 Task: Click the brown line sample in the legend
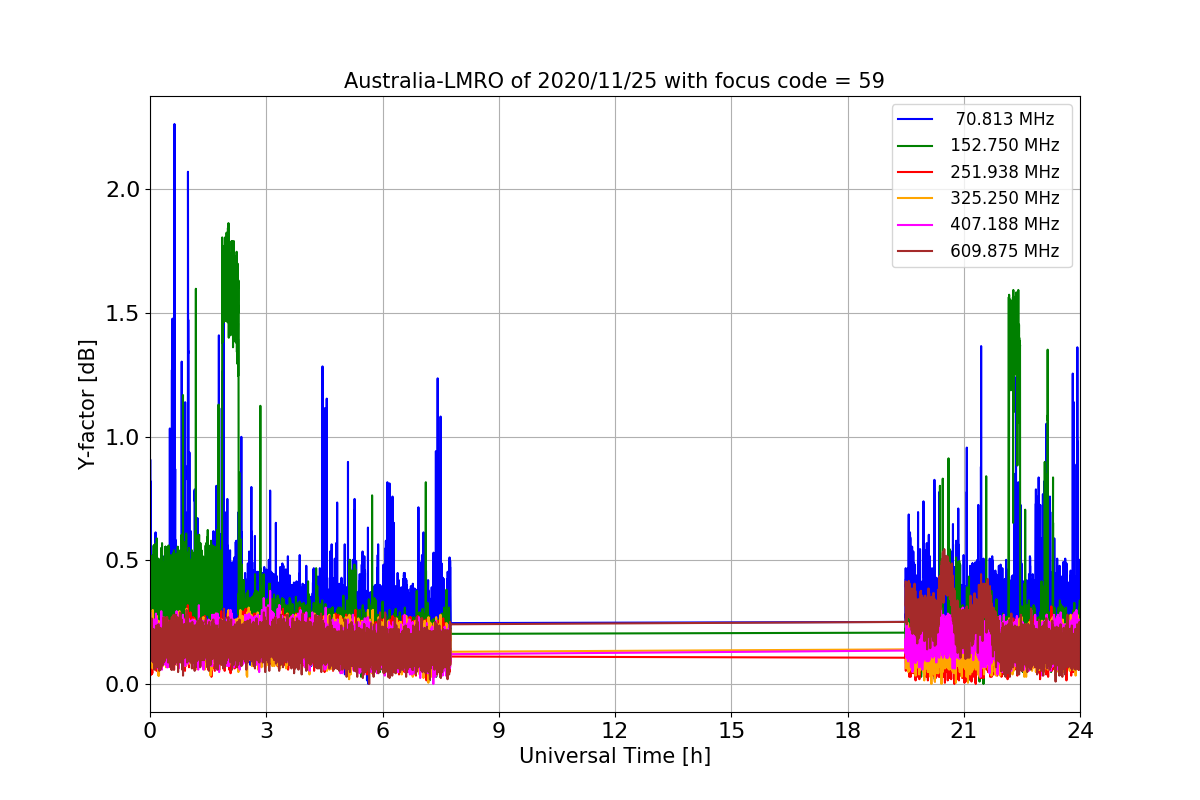(915, 251)
